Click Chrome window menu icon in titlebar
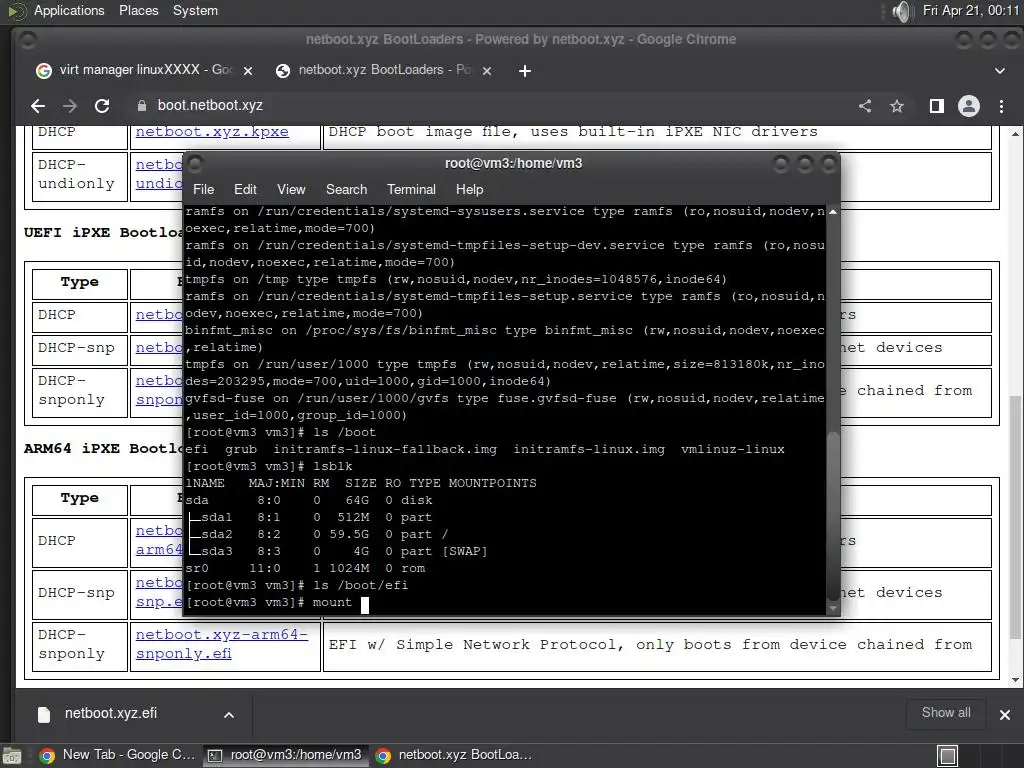1024x768 pixels. coord(27,40)
